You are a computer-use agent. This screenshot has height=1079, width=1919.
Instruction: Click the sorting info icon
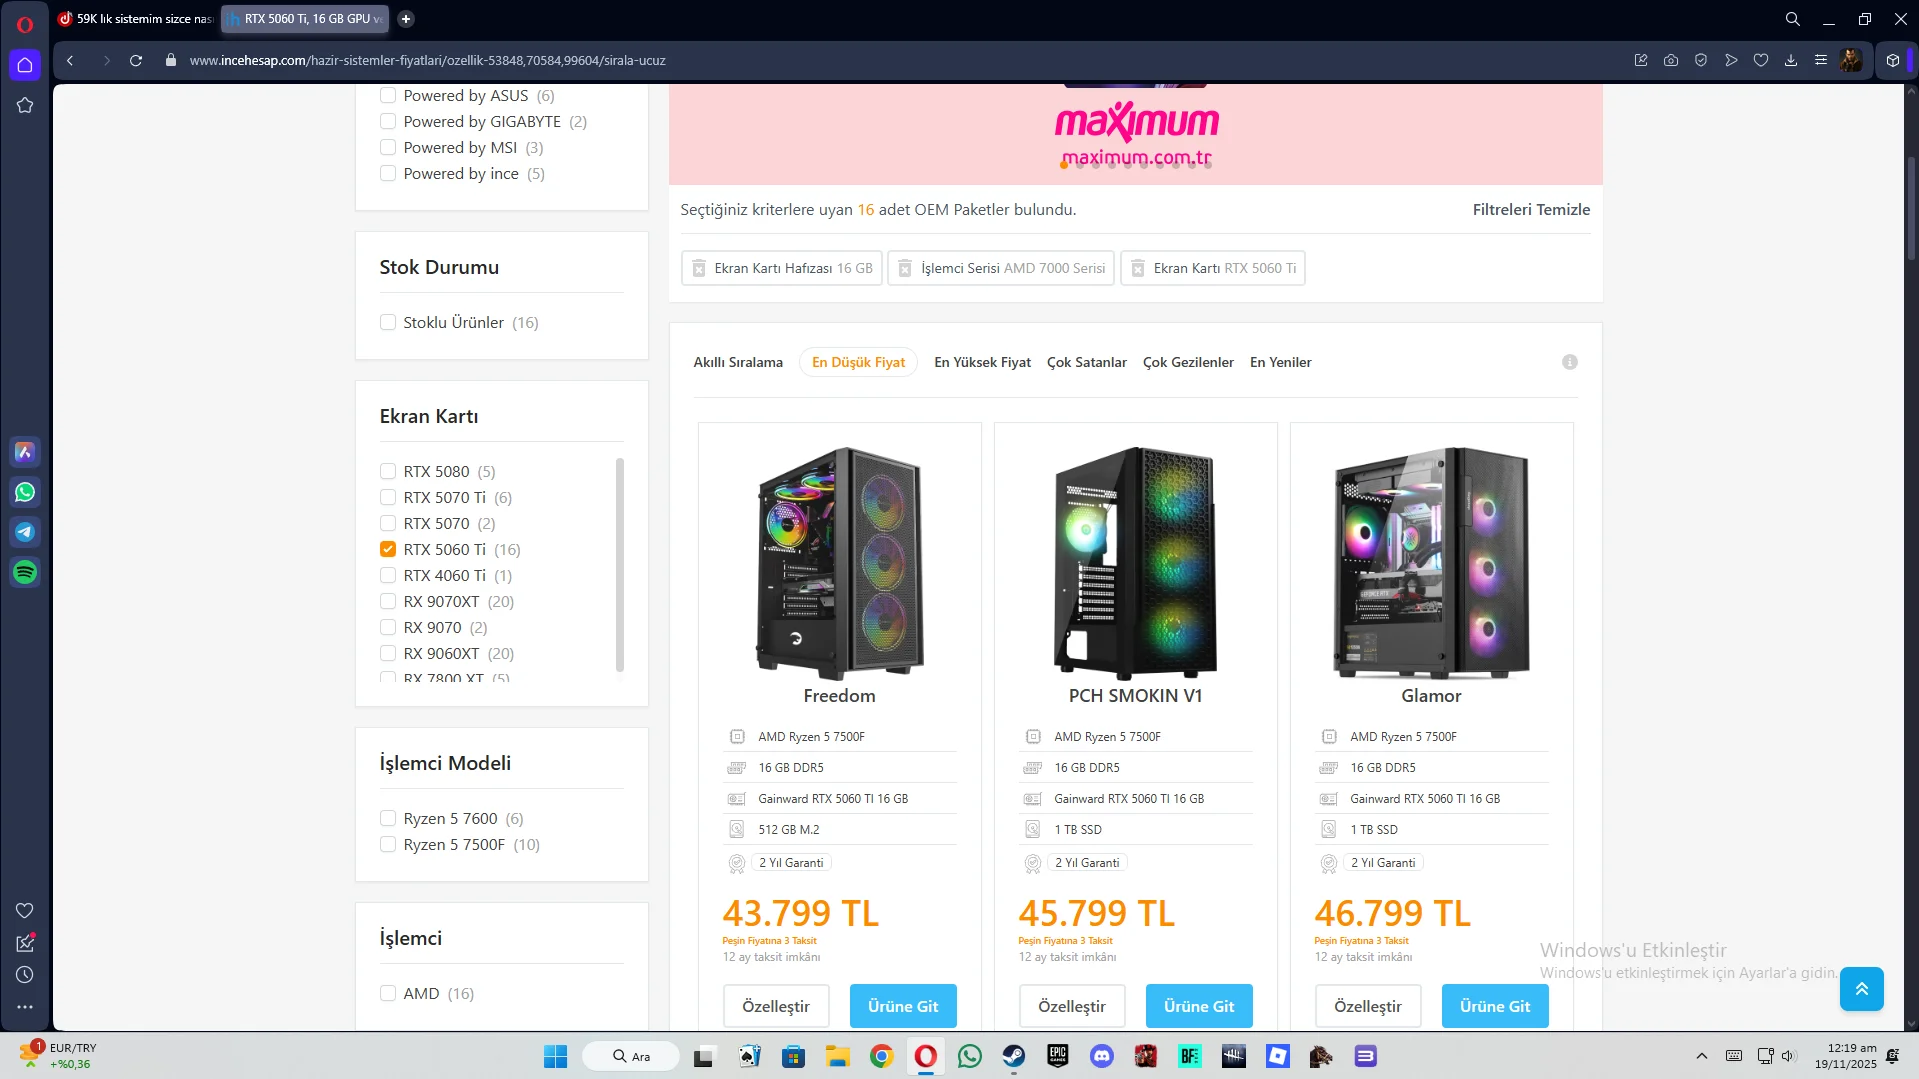pyautogui.click(x=1570, y=362)
